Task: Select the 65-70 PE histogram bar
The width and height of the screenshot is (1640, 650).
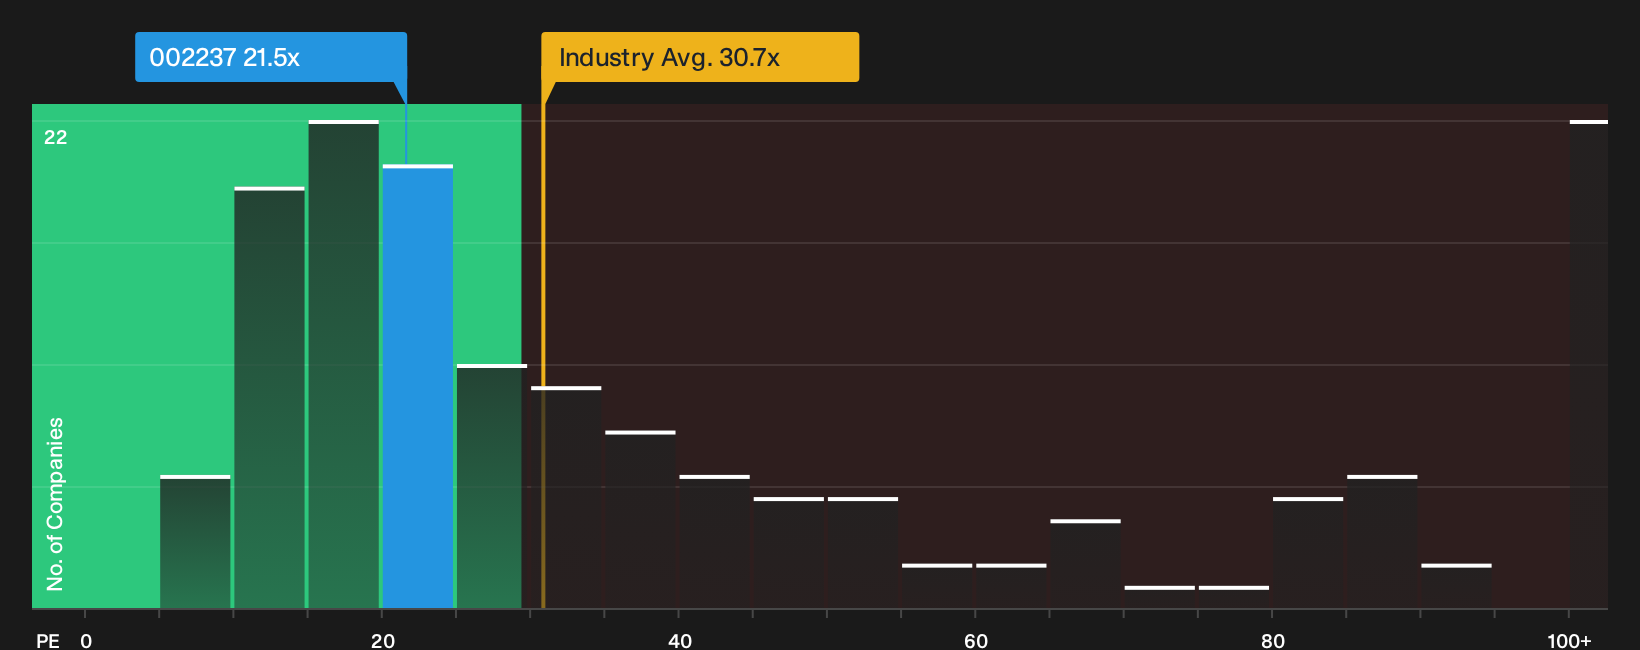Action: tap(1086, 564)
